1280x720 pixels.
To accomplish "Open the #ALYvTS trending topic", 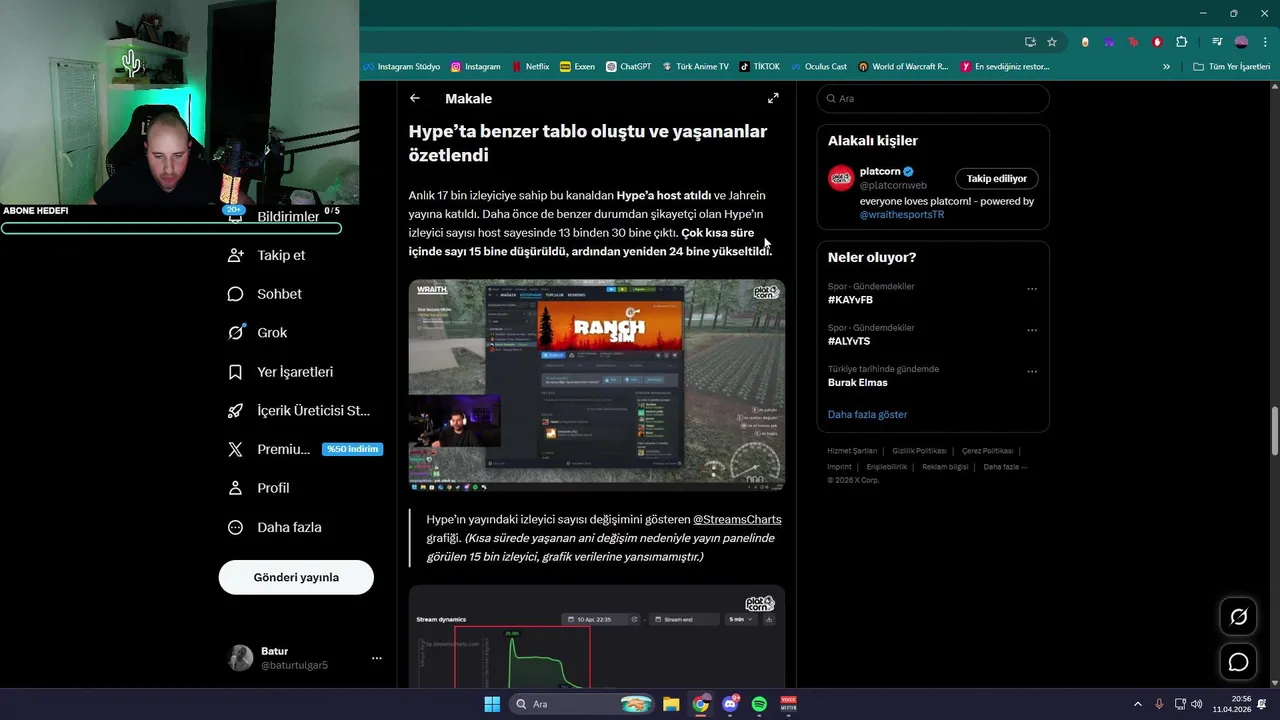I will click(849, 341).
